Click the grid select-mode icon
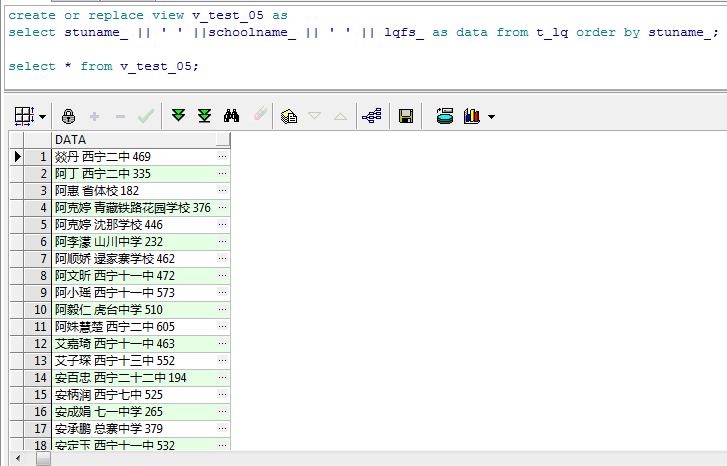Screen dimensions: 727x466 pyautogui.click(x=24, y=116)
